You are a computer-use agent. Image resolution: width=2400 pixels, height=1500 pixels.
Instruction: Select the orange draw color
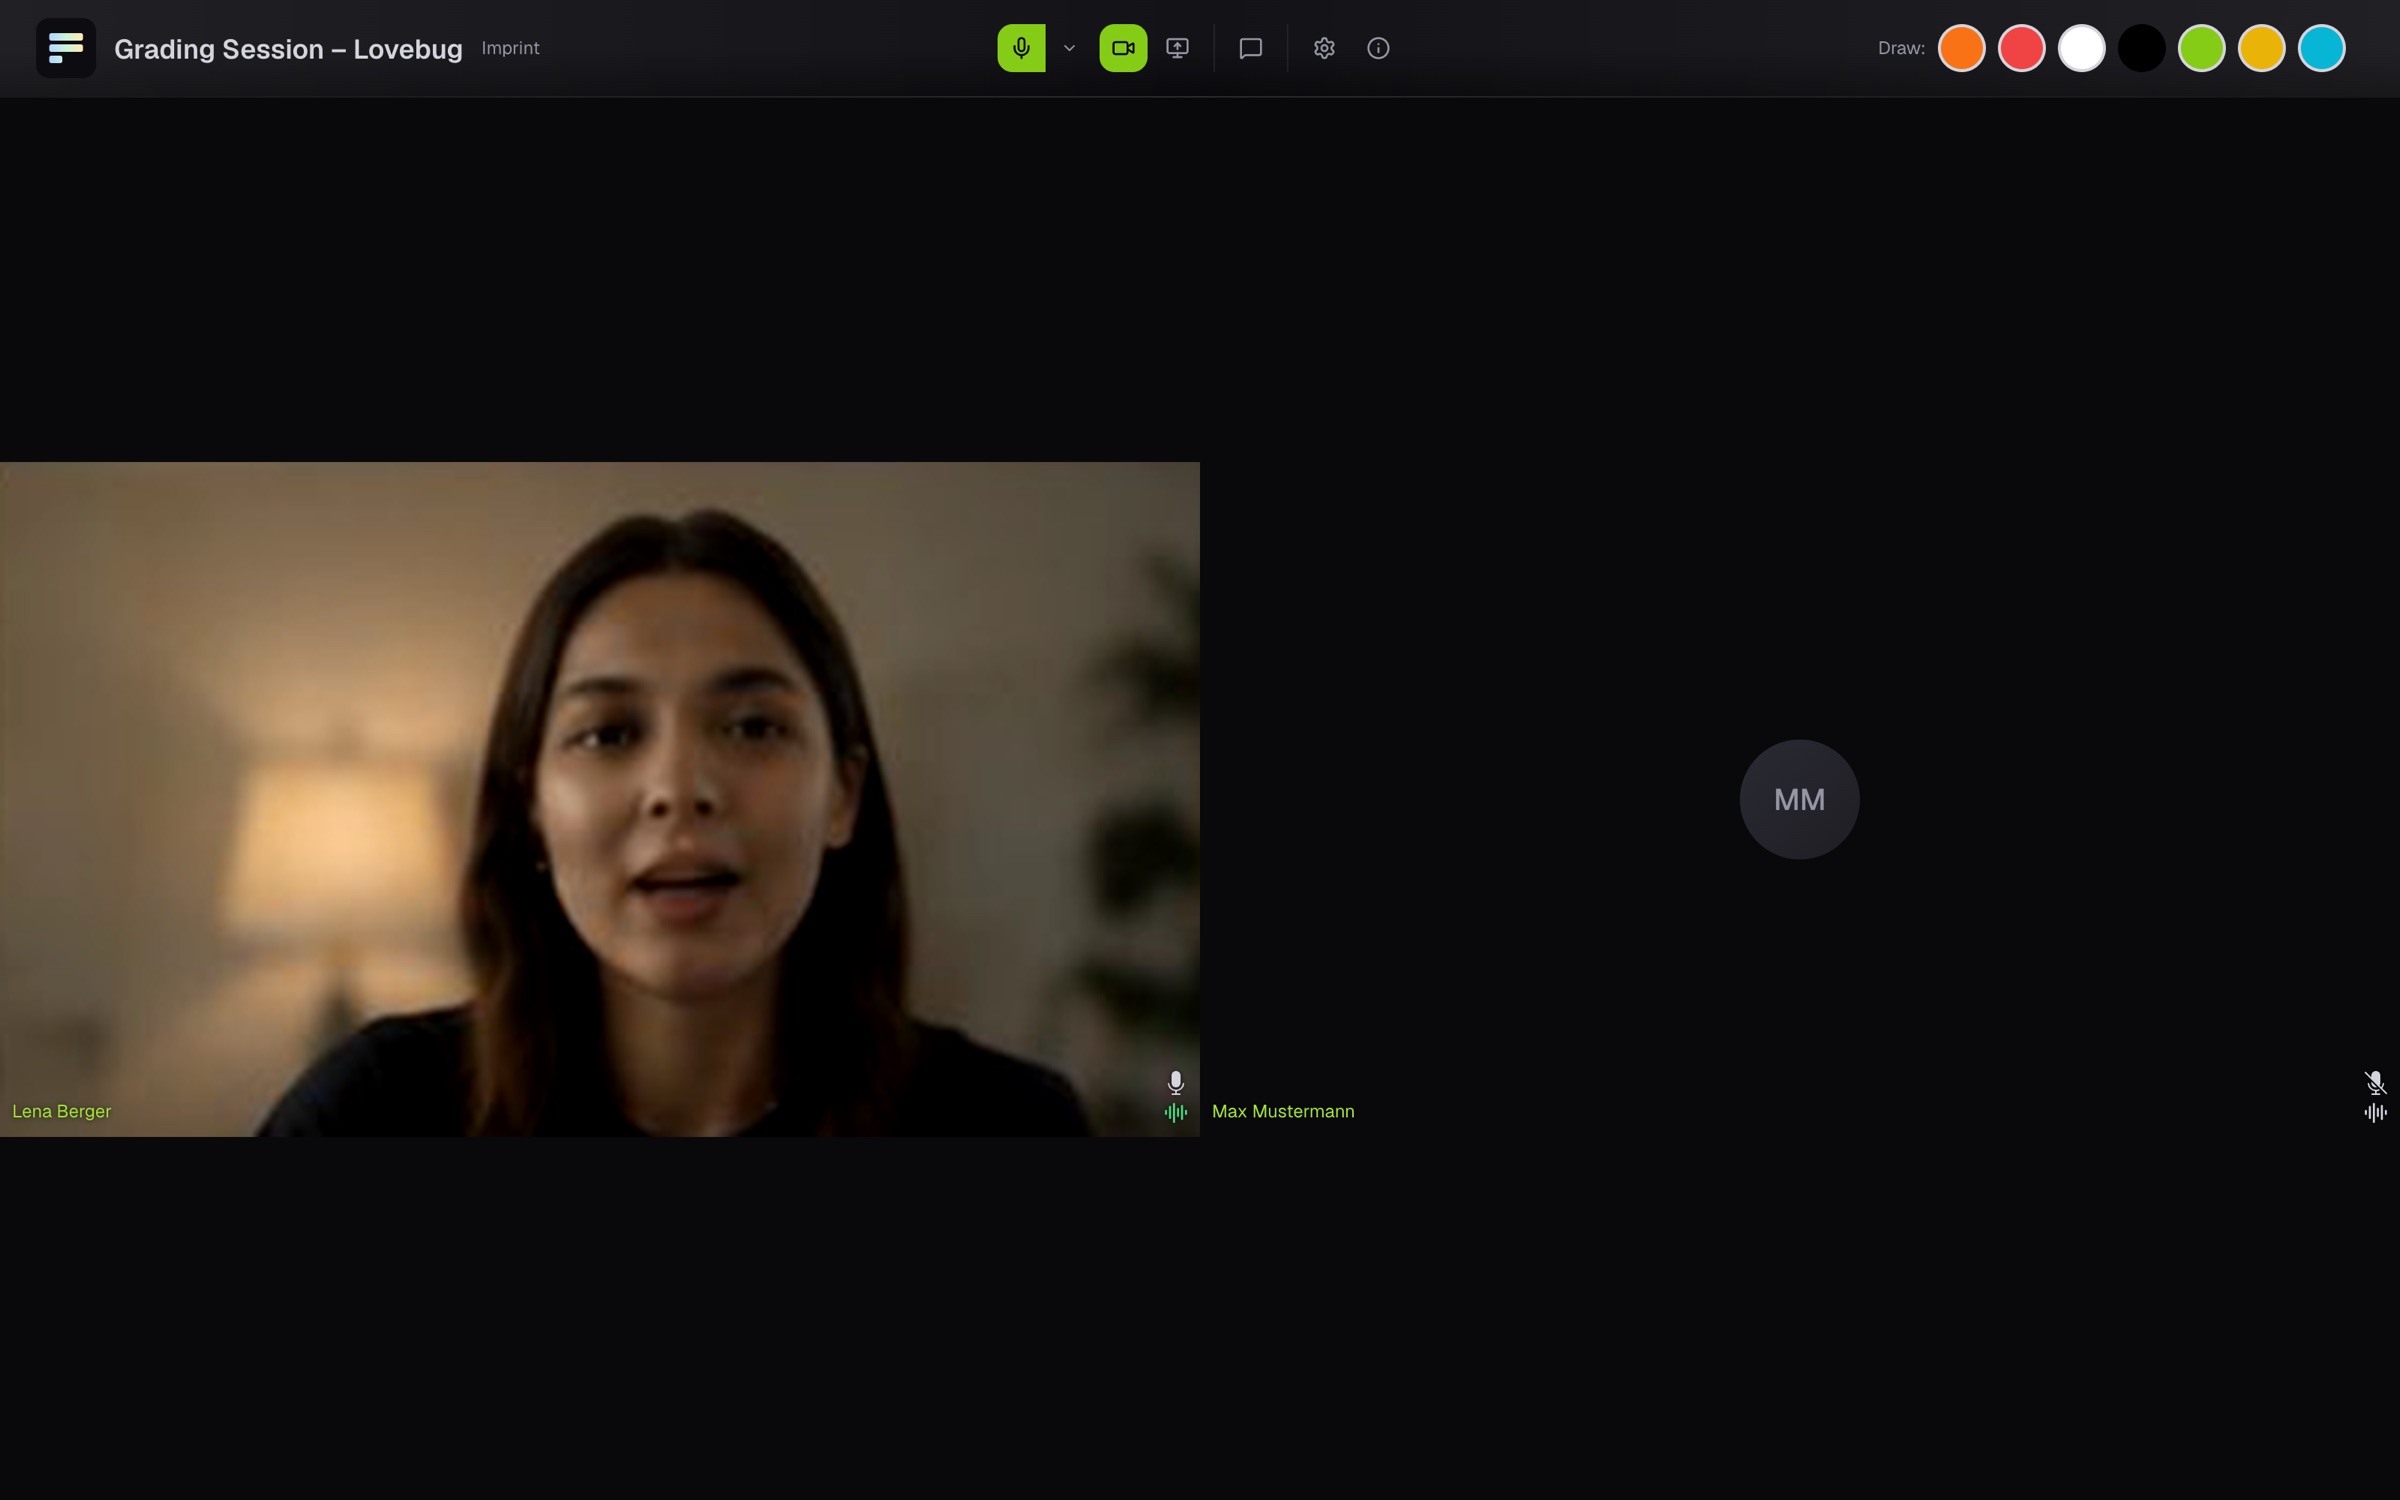1961,48
